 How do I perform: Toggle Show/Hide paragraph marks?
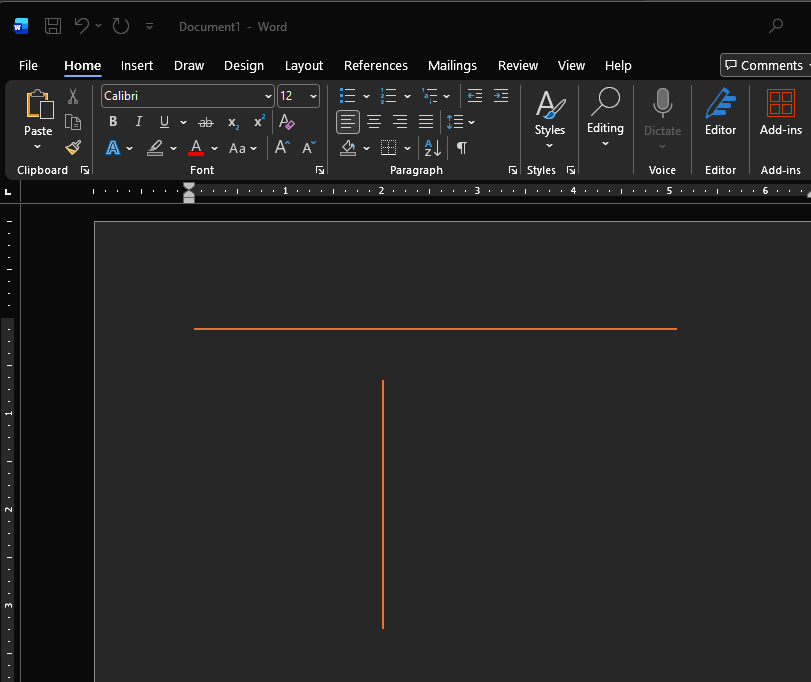461,148
